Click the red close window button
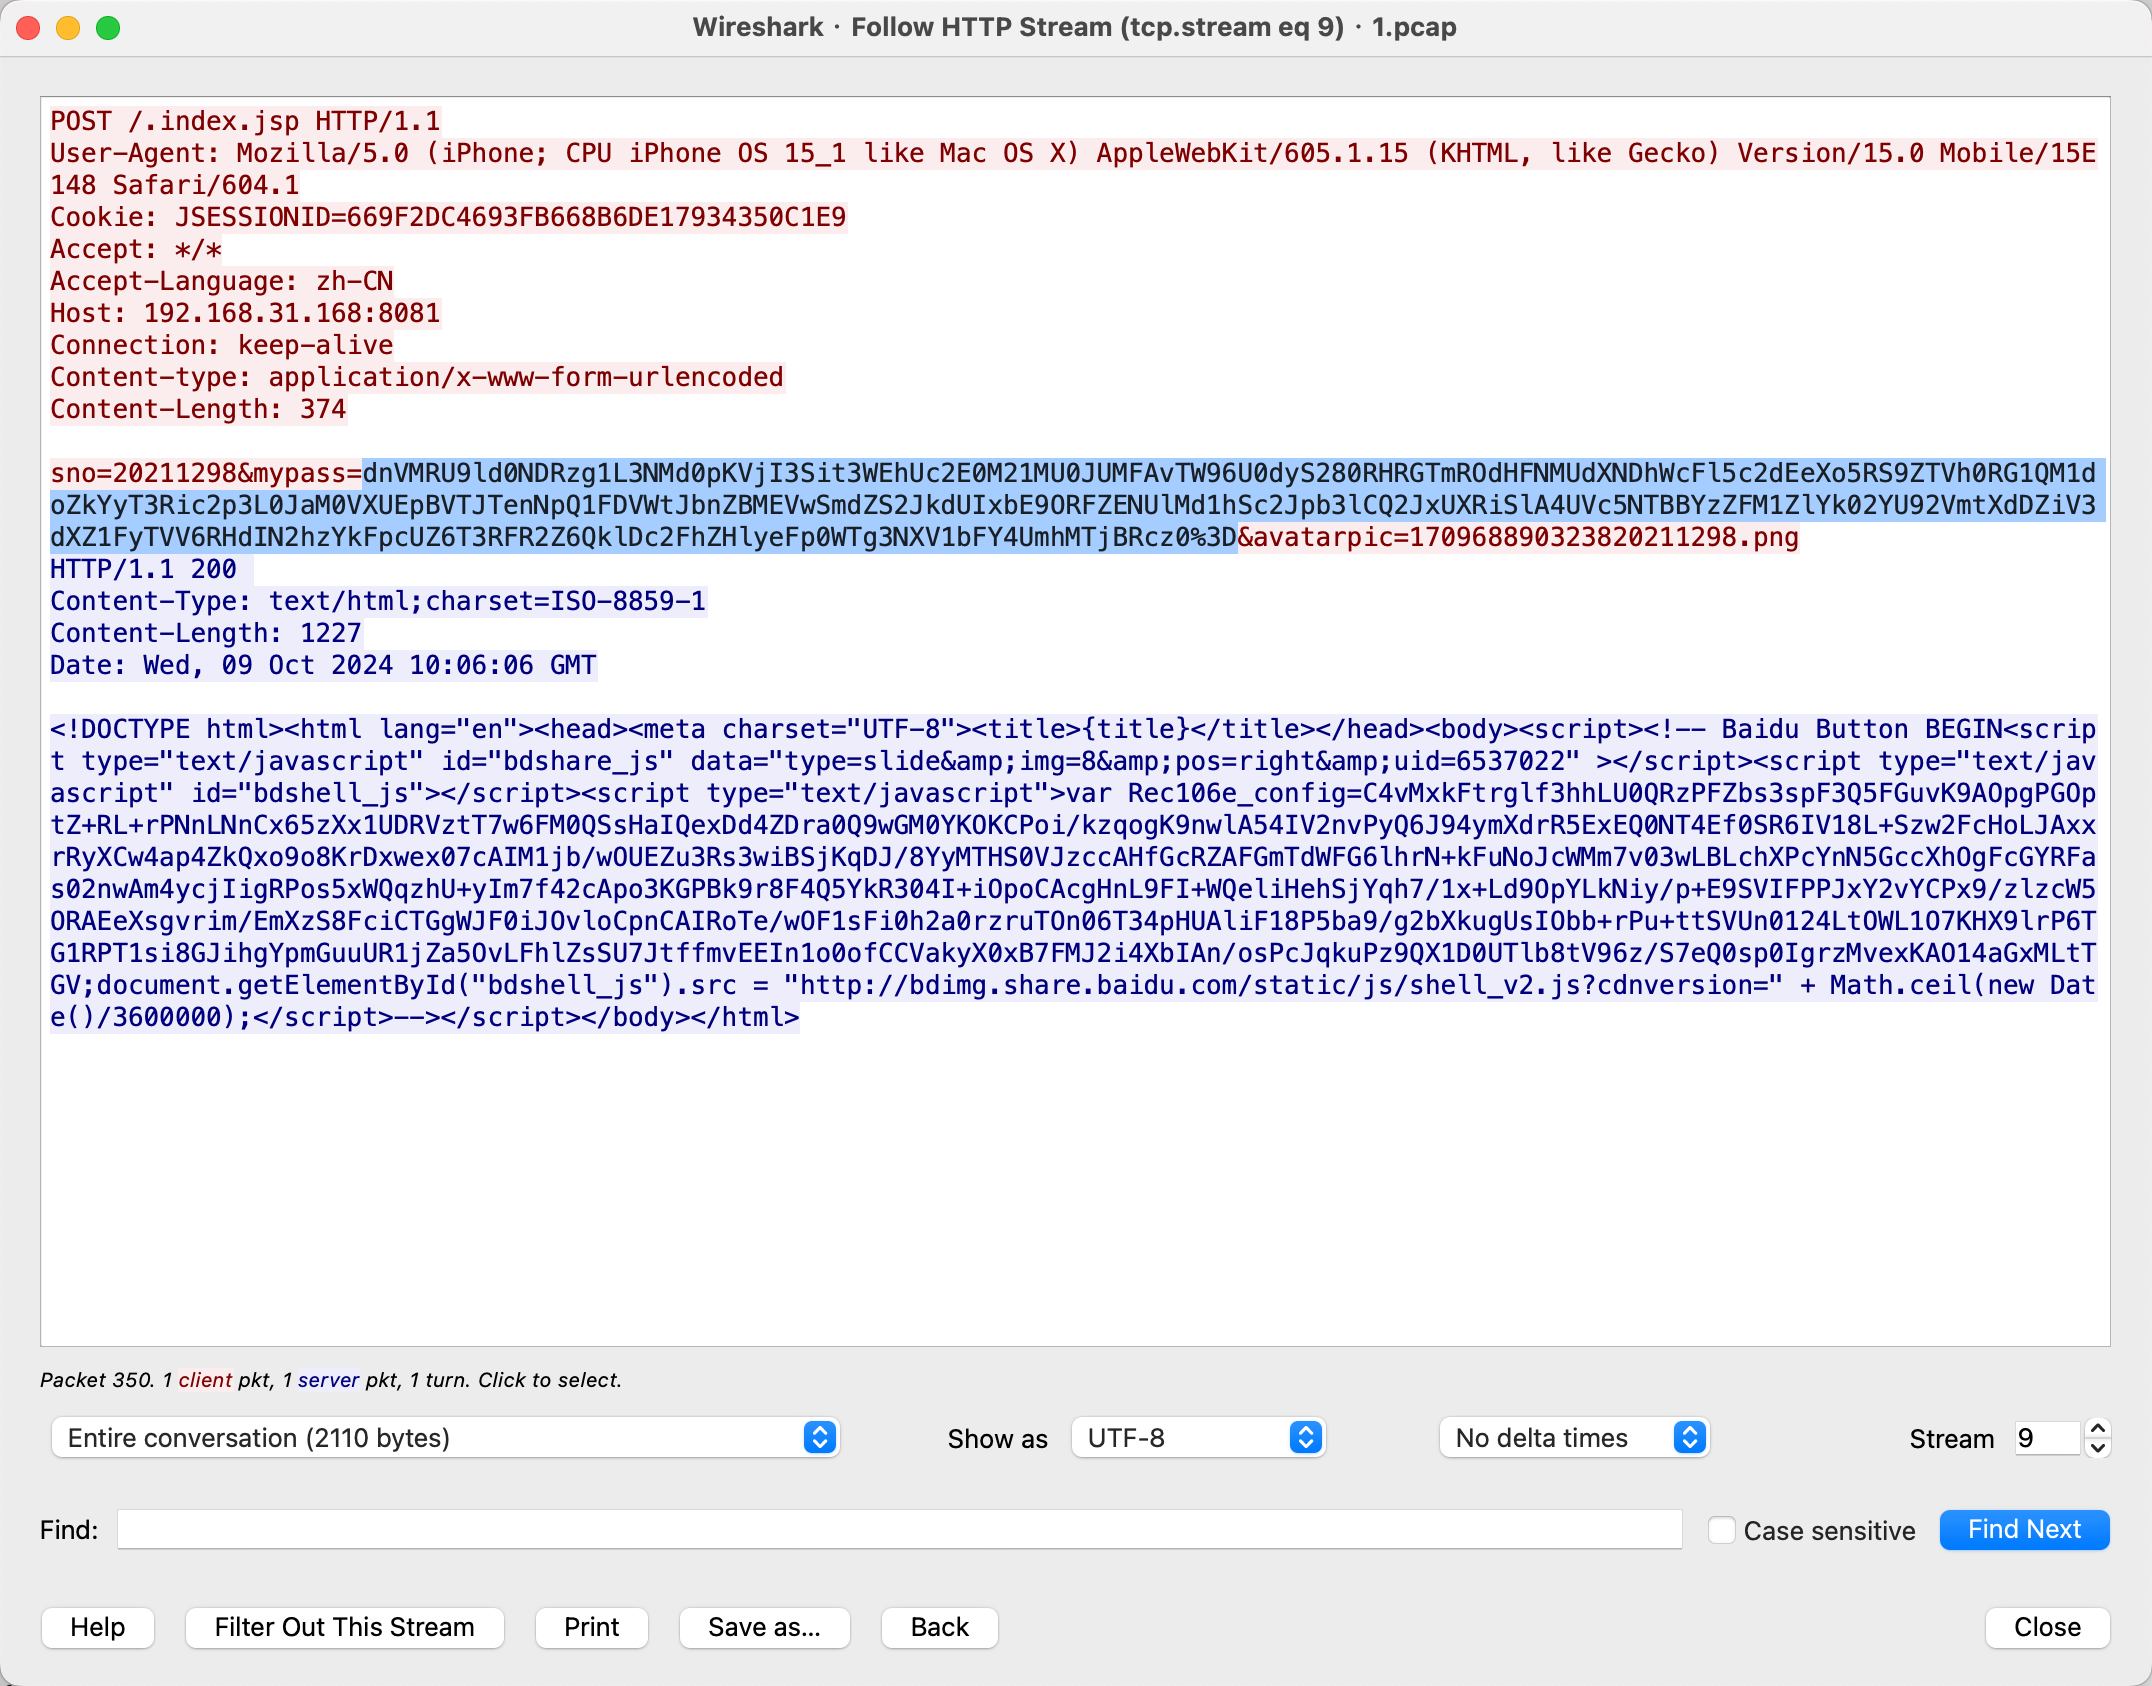The width and height of the screenshot is (2152, 1686). (29, 28)
